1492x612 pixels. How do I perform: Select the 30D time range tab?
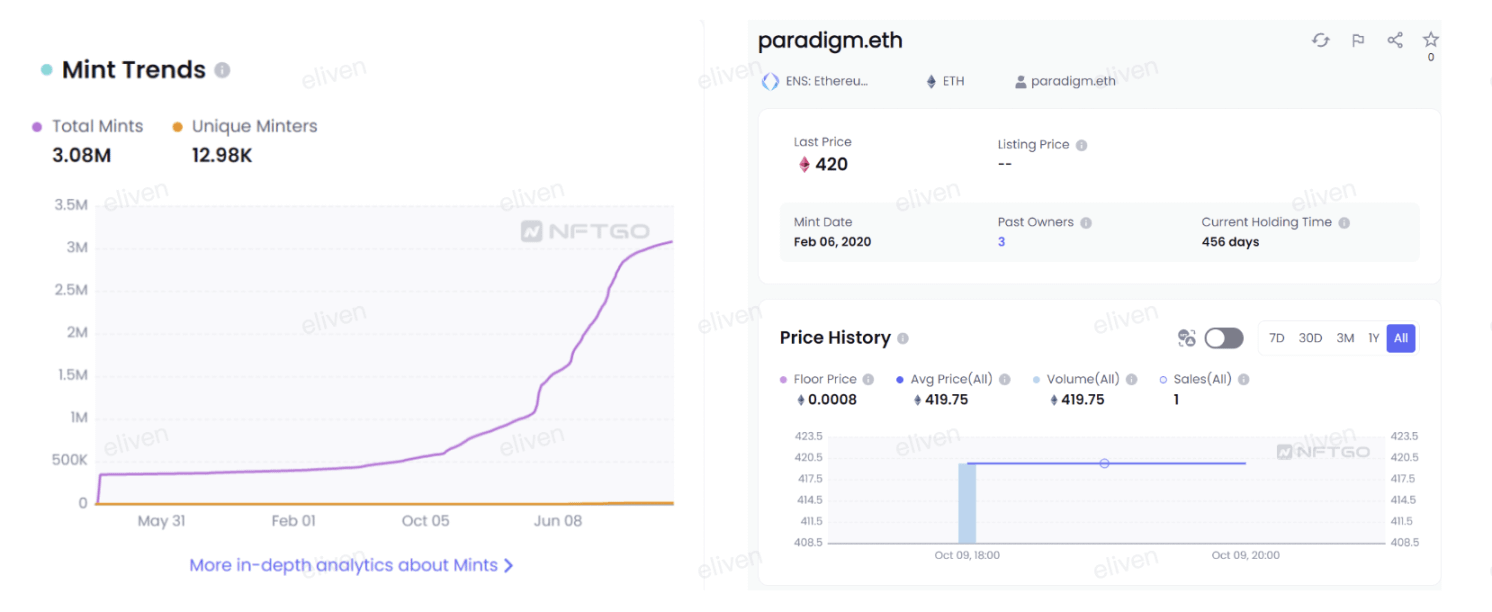[x=1310, y=338]
